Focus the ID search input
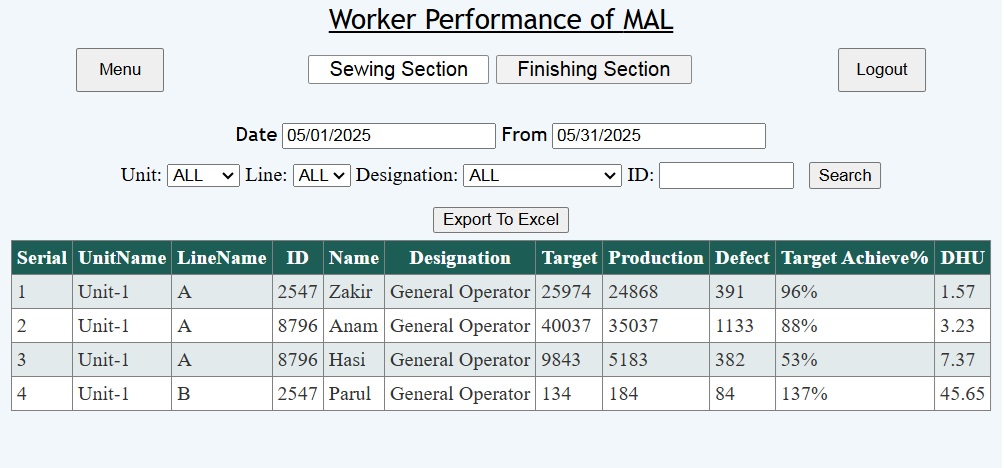Screen dimensions: 1004x468 726,175
